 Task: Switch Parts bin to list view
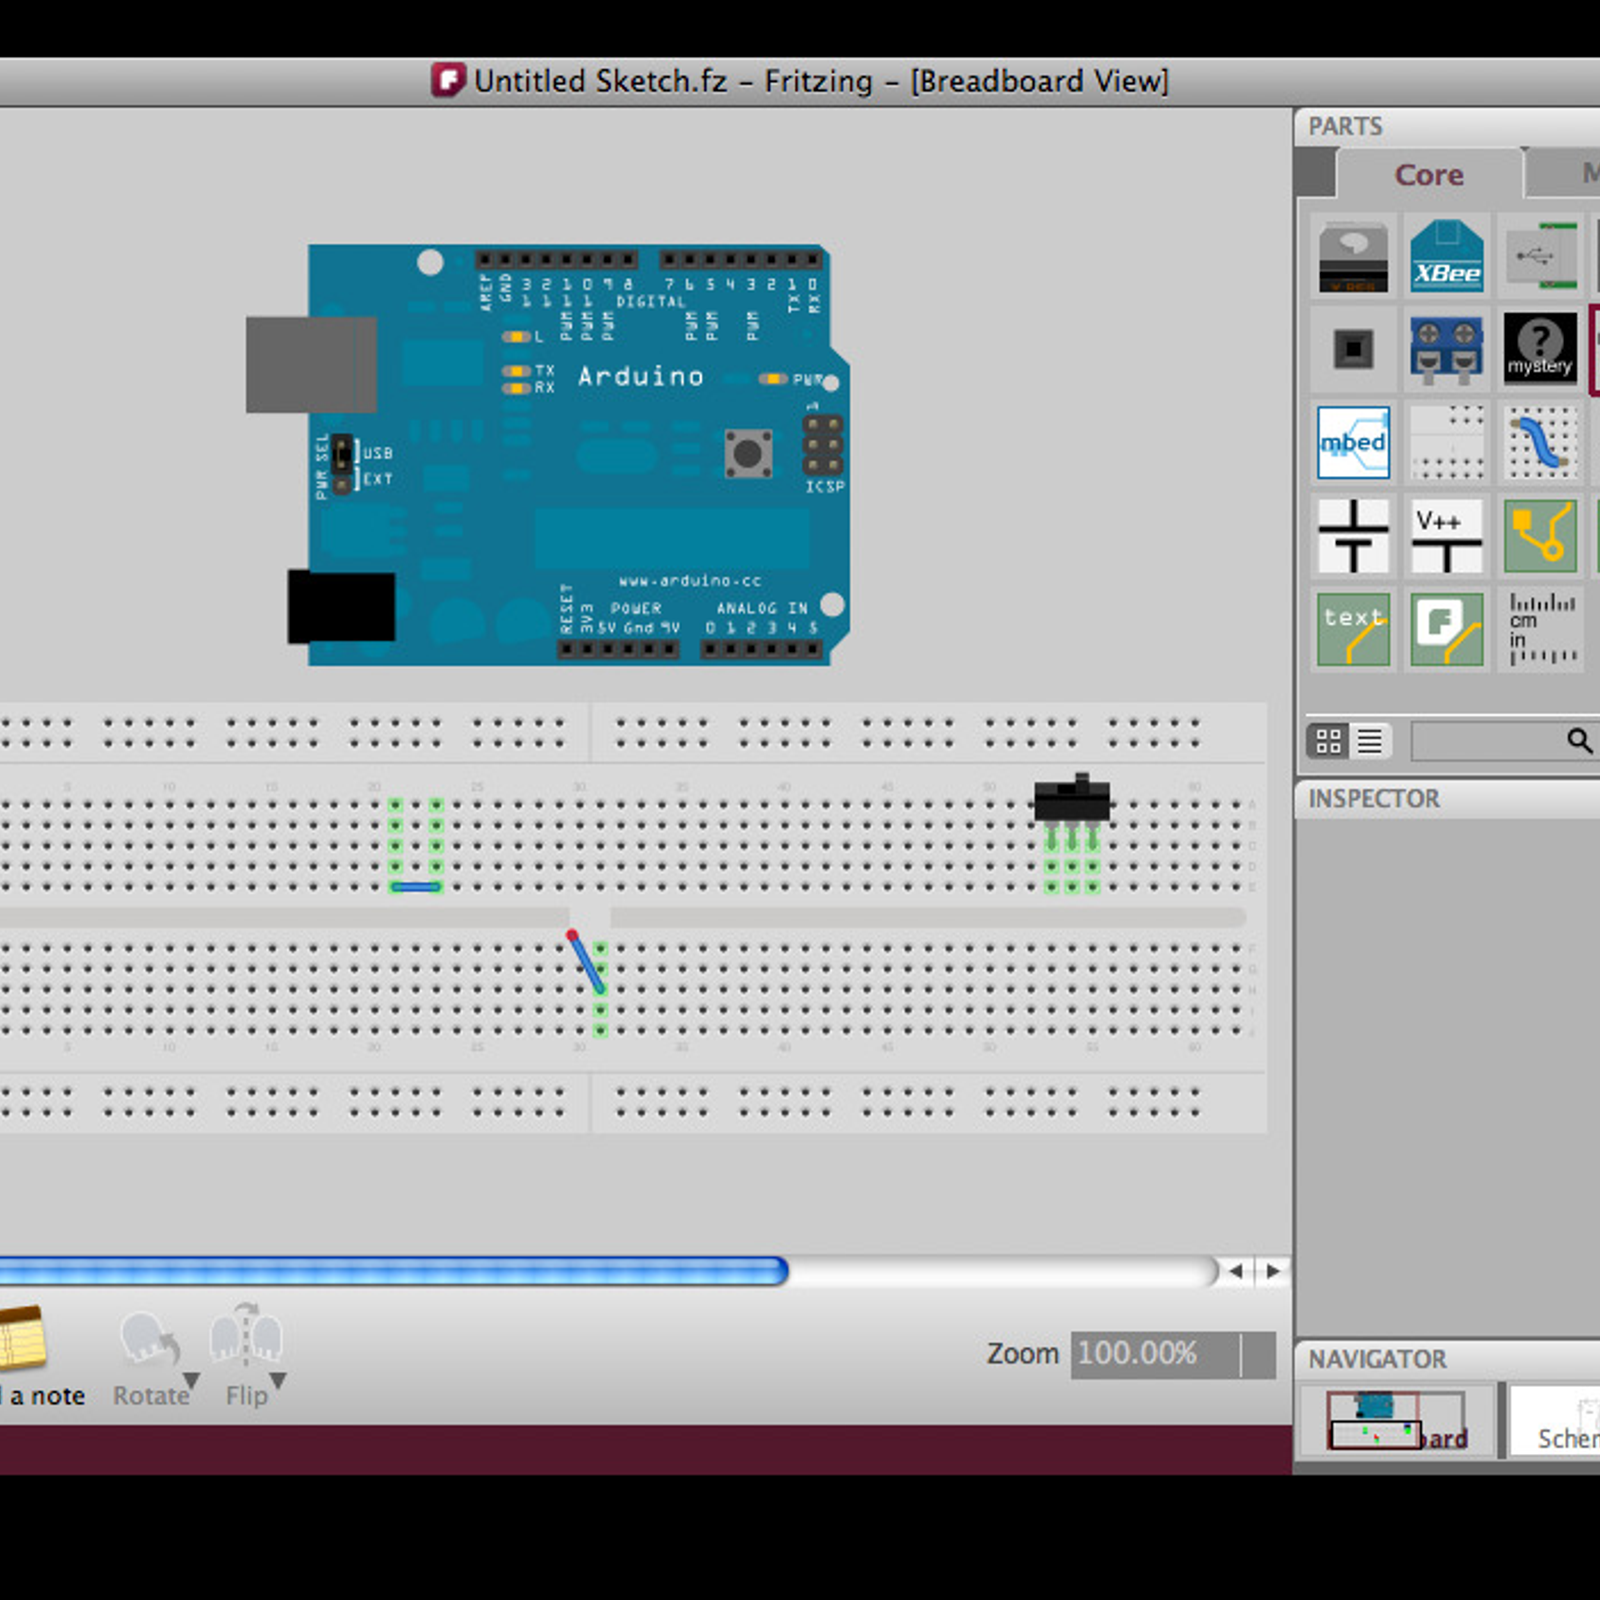[1370, 741]
